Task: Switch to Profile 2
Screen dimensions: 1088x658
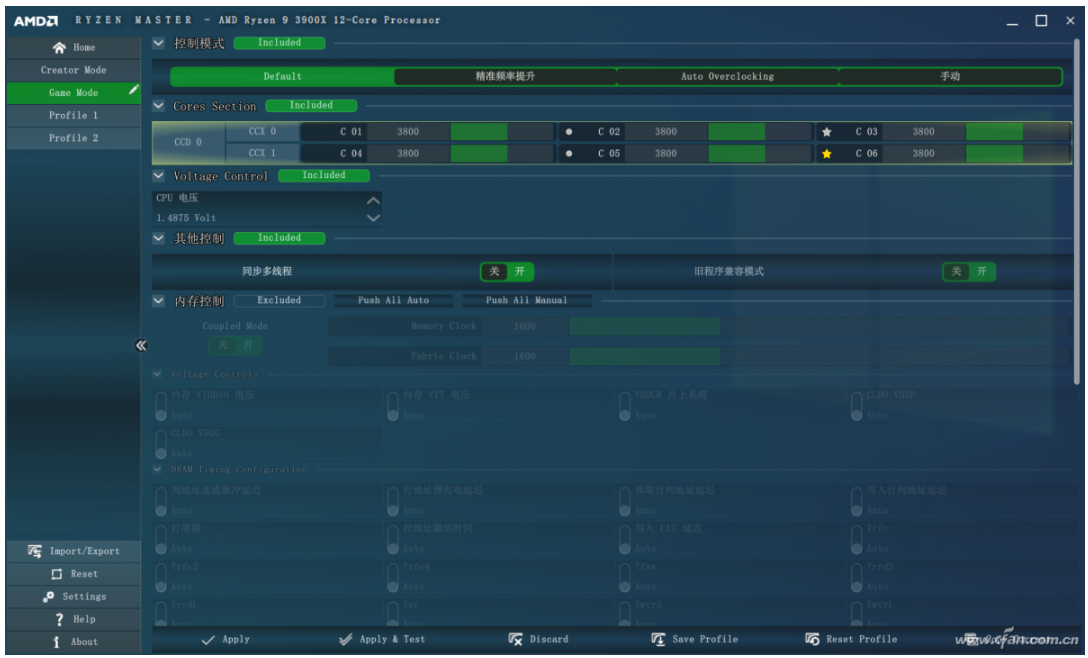Action: click(74, 138)
